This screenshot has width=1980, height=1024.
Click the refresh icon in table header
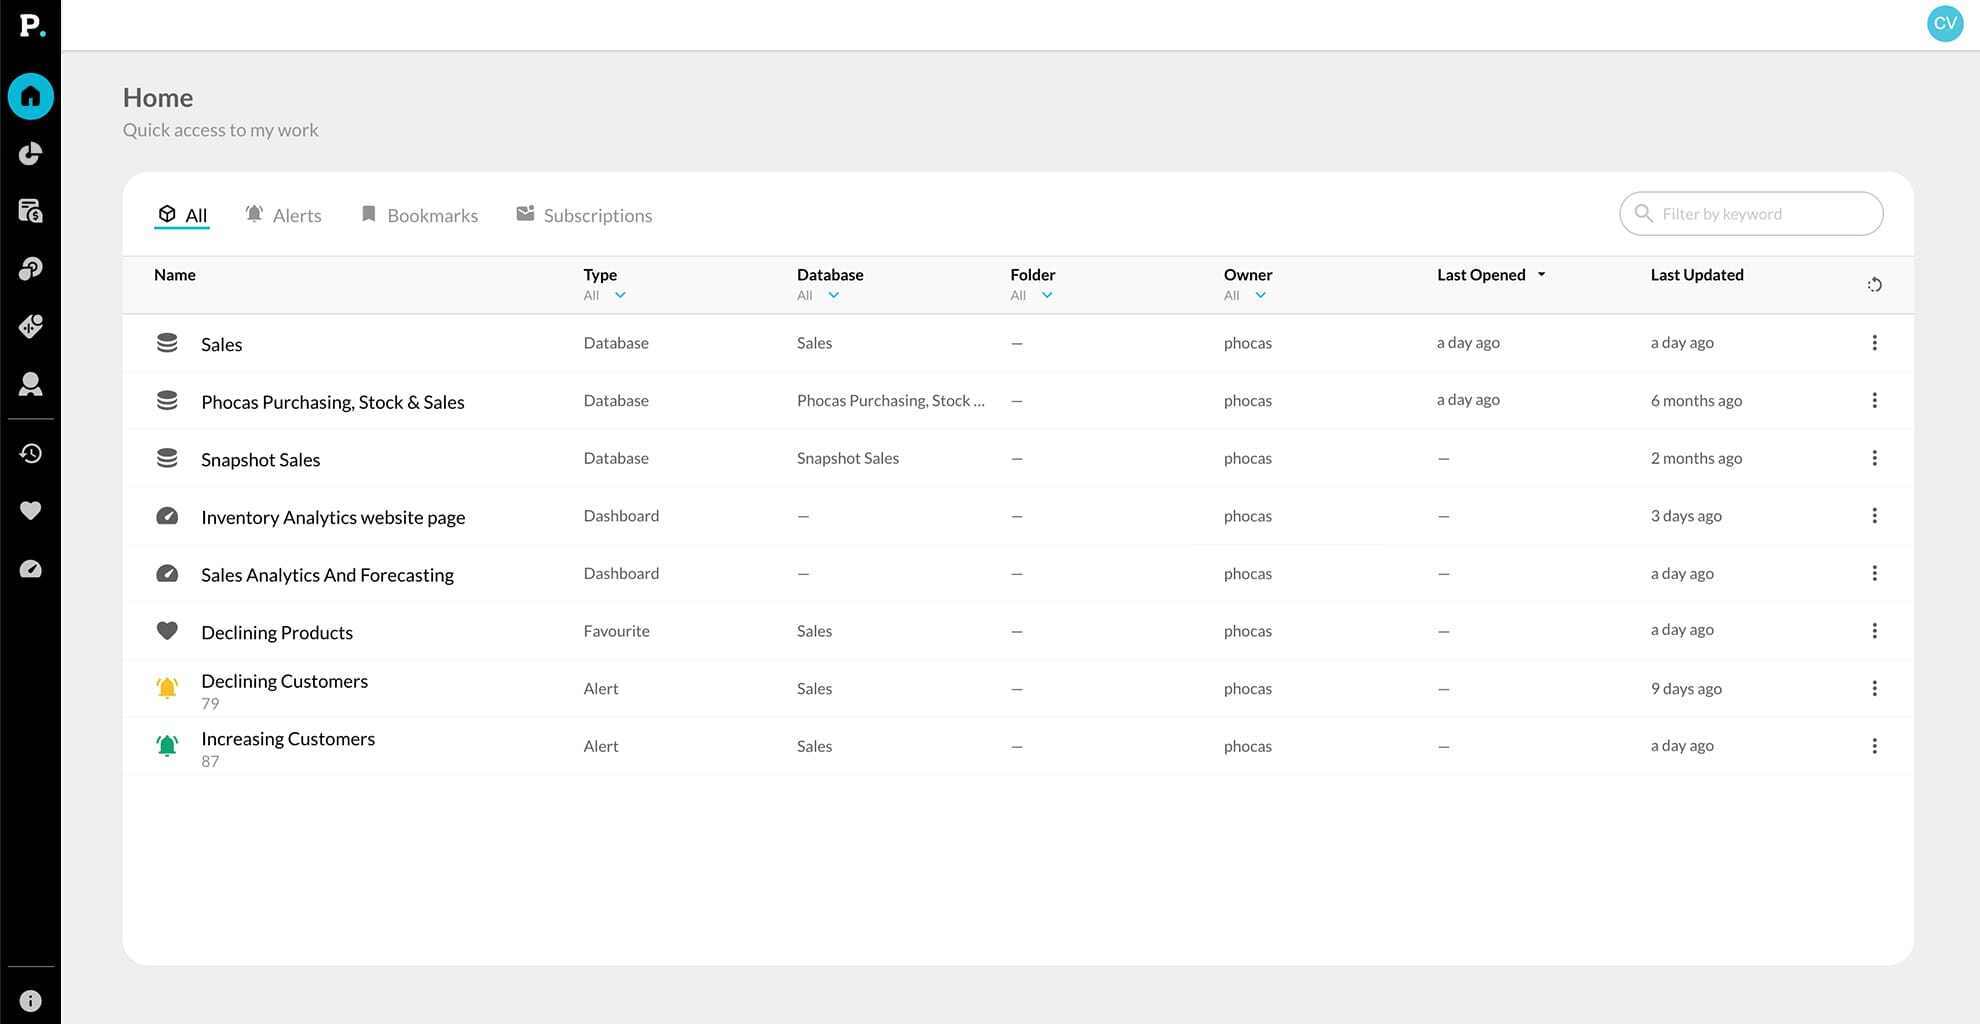pos(1874,285)
